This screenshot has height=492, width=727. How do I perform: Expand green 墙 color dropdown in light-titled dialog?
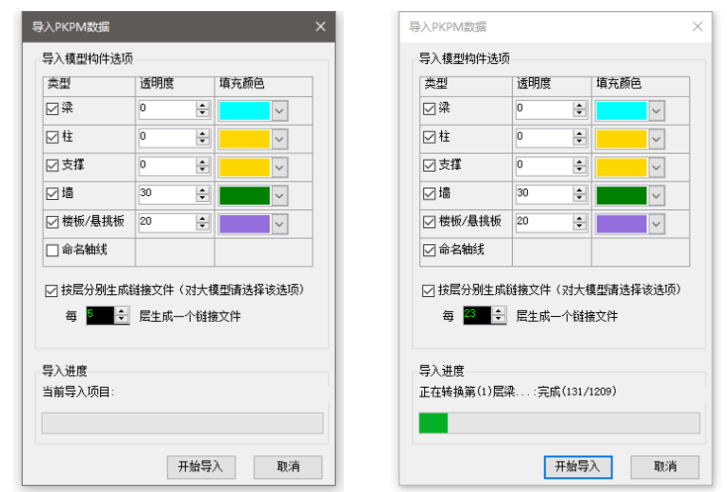pos(656,194)
